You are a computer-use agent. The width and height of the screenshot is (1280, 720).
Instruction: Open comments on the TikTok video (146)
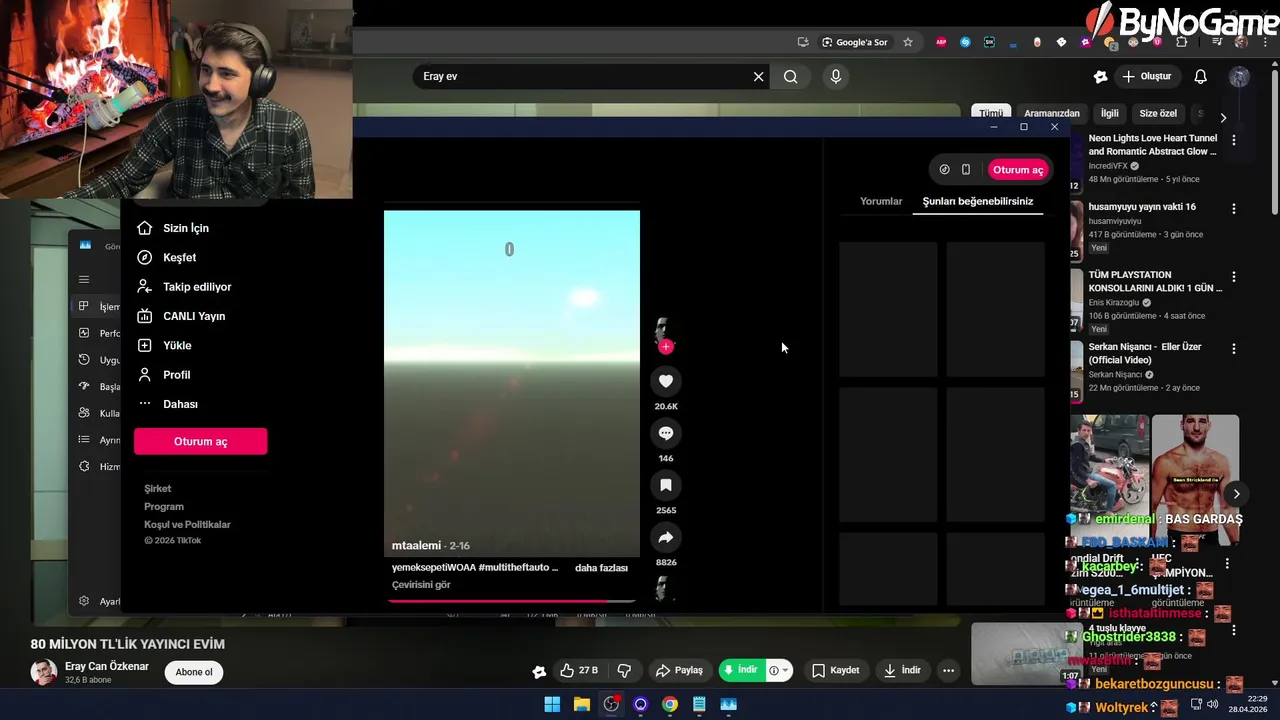pos(666,433)
